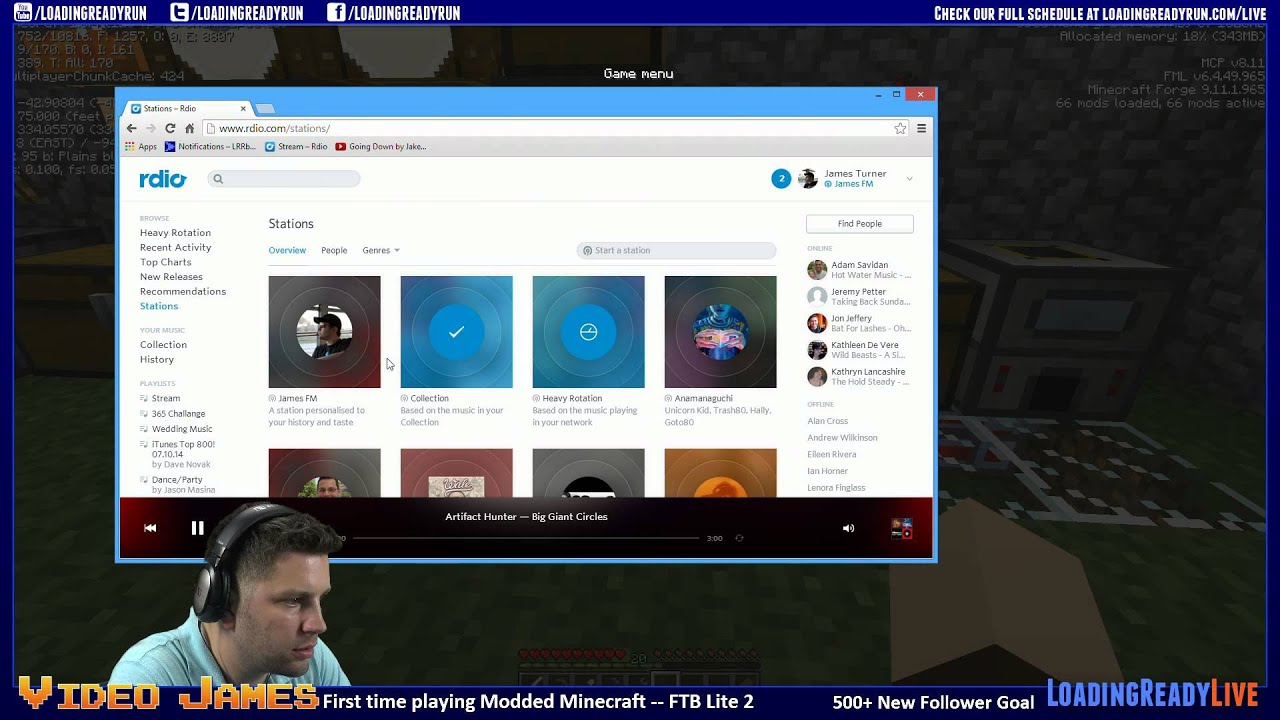
Task: Open the play queue album art icon
Action: pyautogui.click(x=901, y=528)
